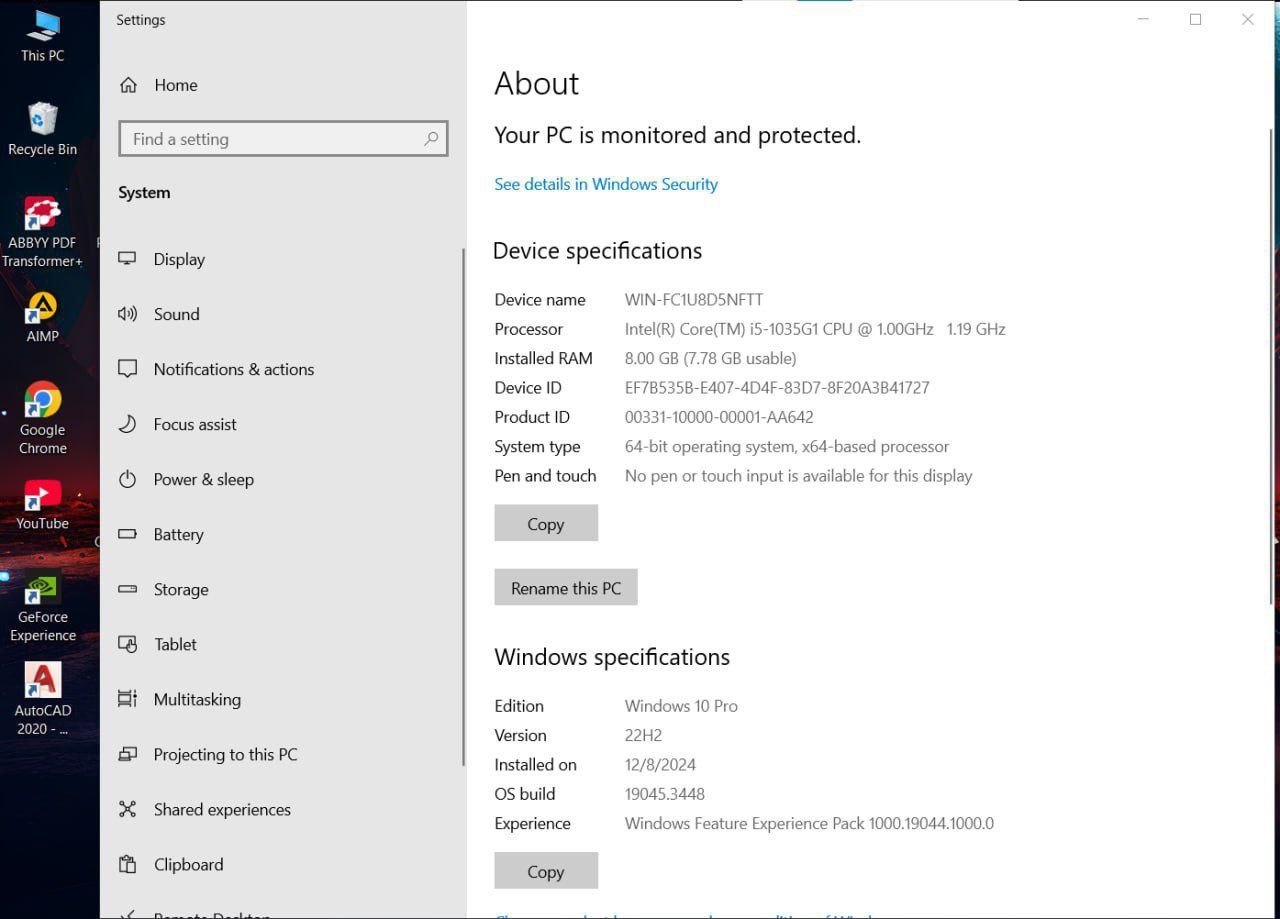Viewport: 1280px width, 919px height.
Task: Click the 22H2 version value
Action: tap(643, 735)
